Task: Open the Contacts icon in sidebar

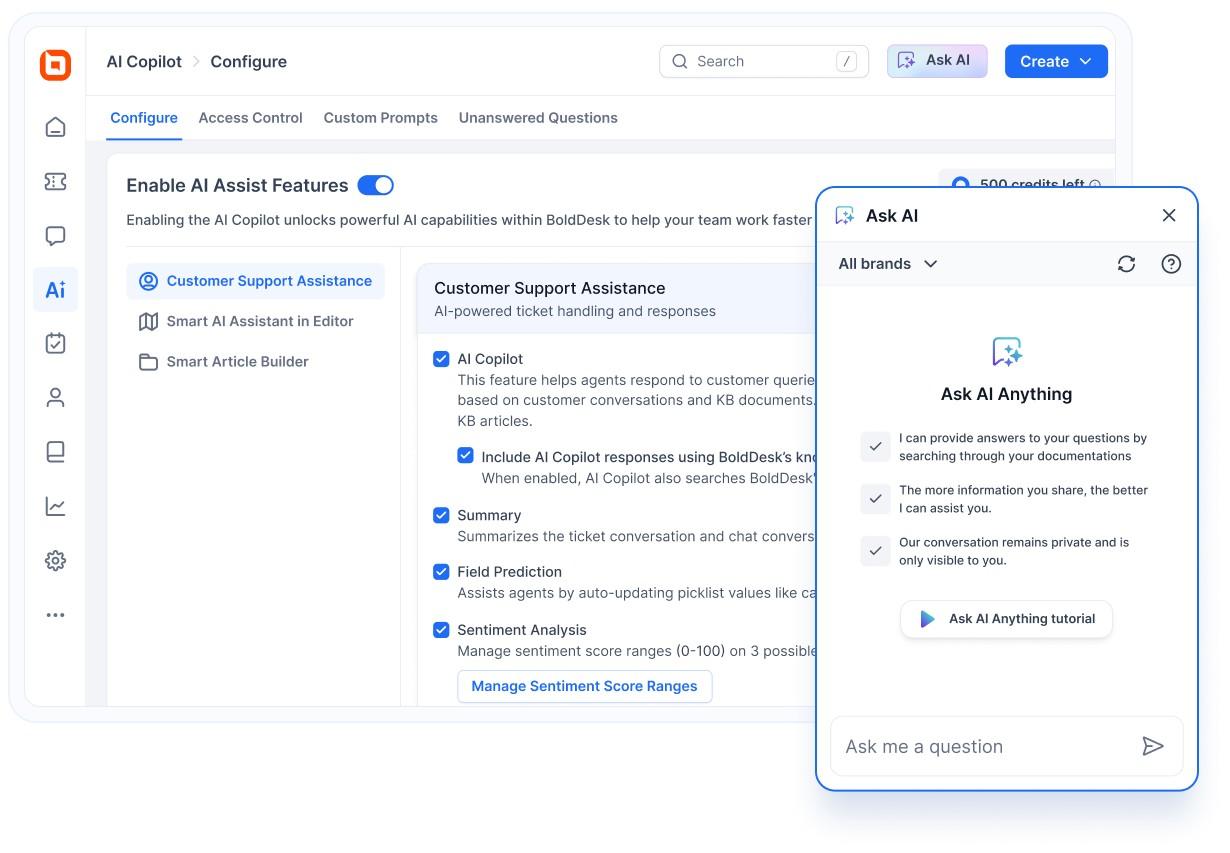Action: (56, 398)
